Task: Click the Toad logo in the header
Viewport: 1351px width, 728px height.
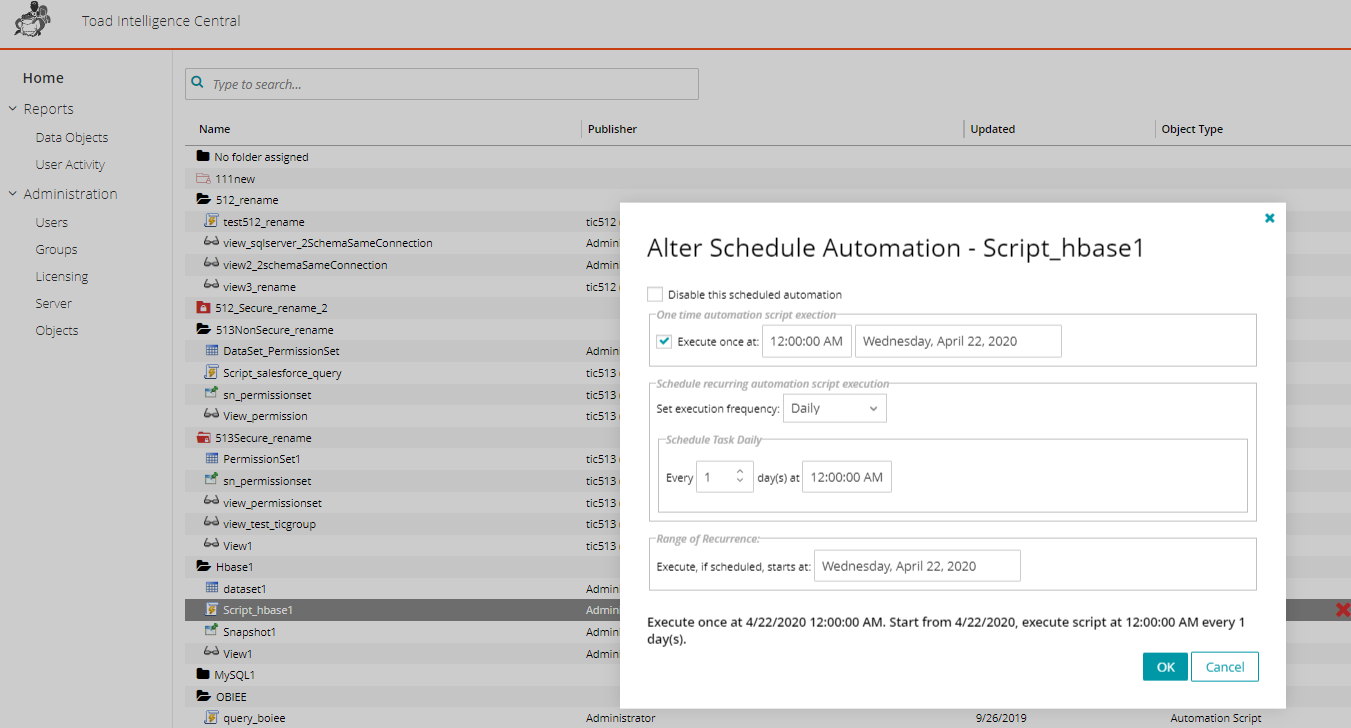Action: (34, 20)
